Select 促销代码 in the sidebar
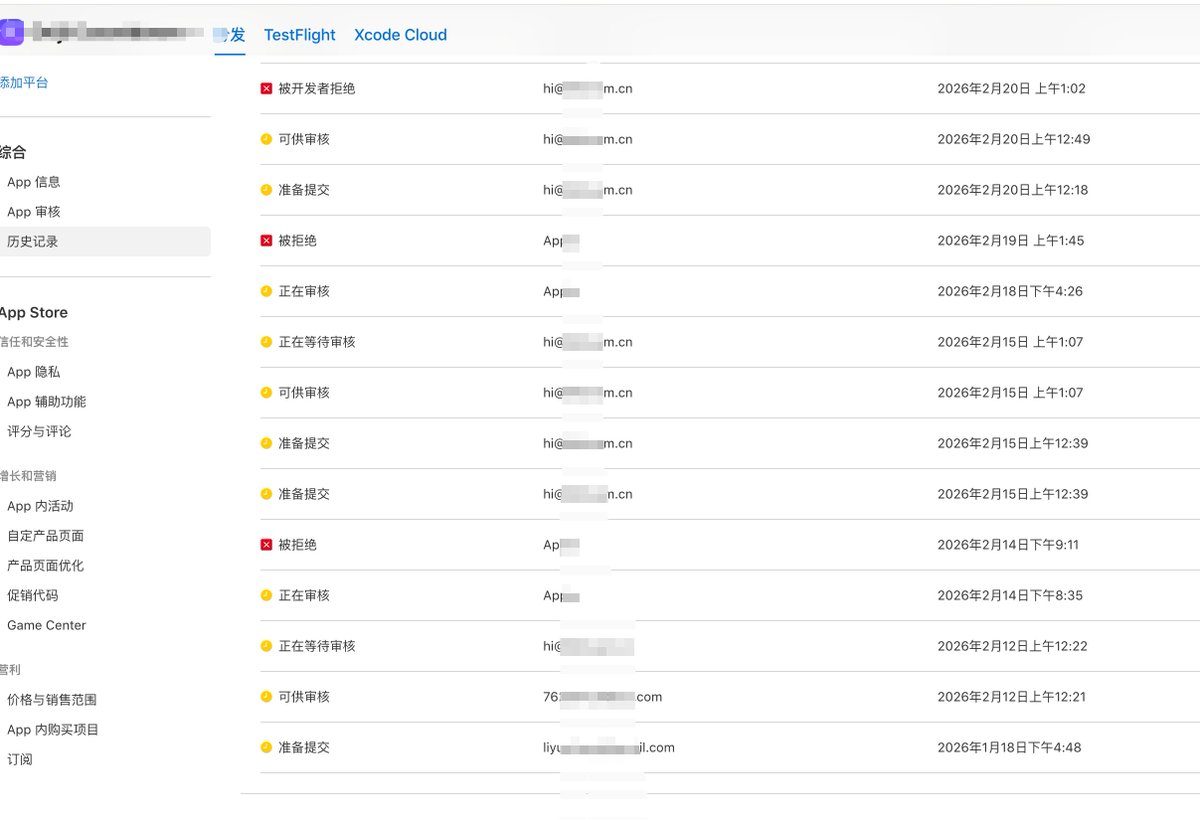The width and height of the screenshot is (1200, 820). click(33, 596)
